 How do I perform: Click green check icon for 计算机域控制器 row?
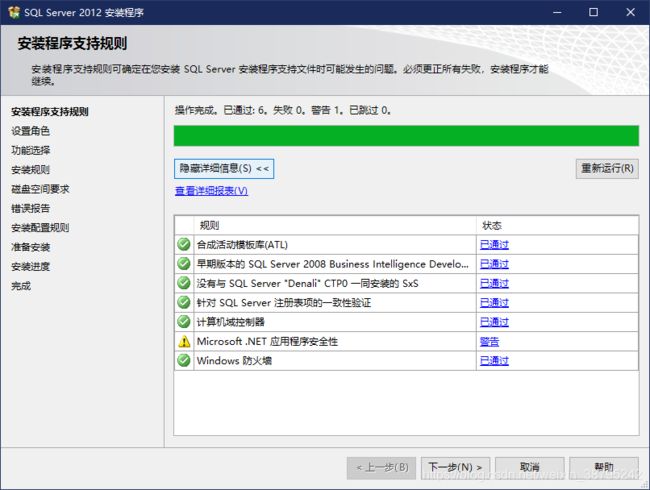pos(184,322)
